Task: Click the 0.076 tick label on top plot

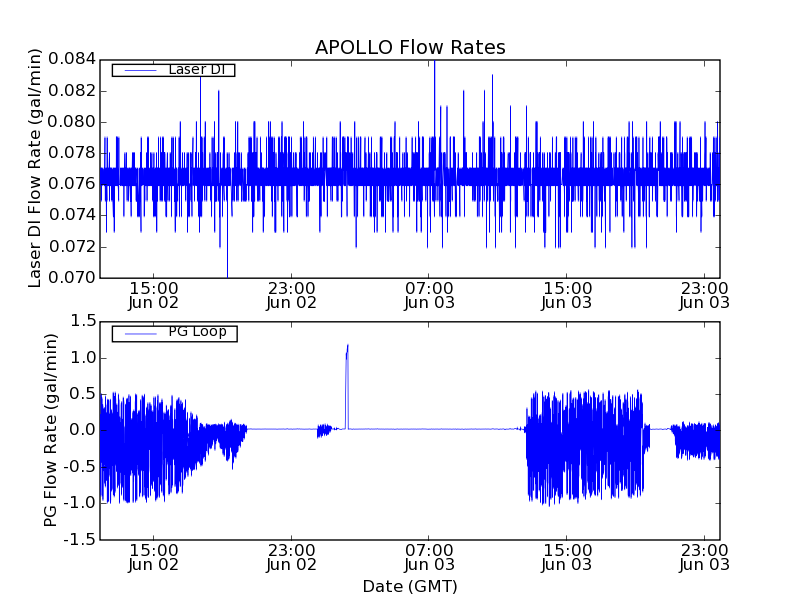Action: click(x=74, y=184)
